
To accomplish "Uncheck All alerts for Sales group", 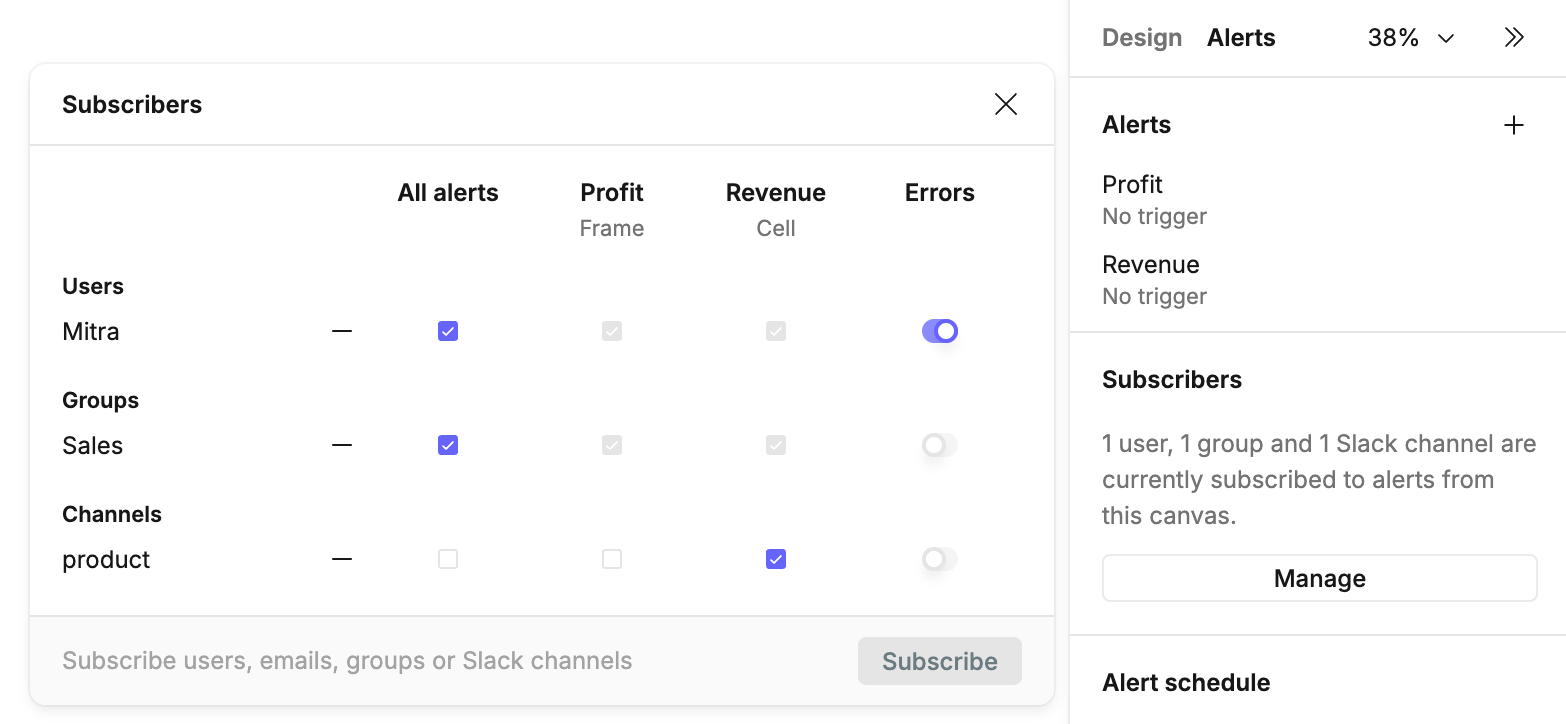I will click(448, 445).
